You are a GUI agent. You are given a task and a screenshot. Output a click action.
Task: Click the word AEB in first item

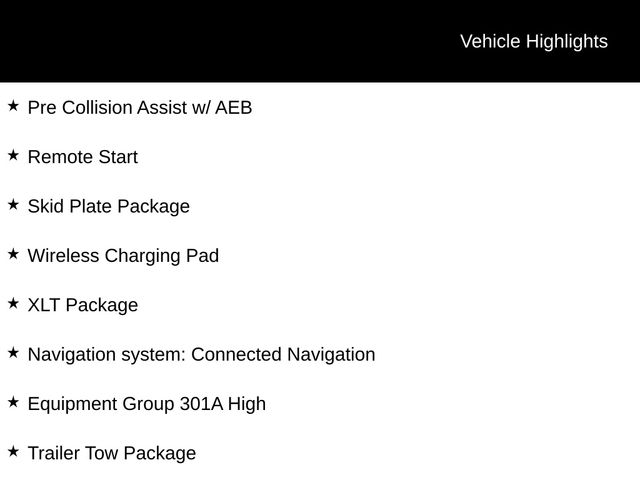(x=233, y=108)
